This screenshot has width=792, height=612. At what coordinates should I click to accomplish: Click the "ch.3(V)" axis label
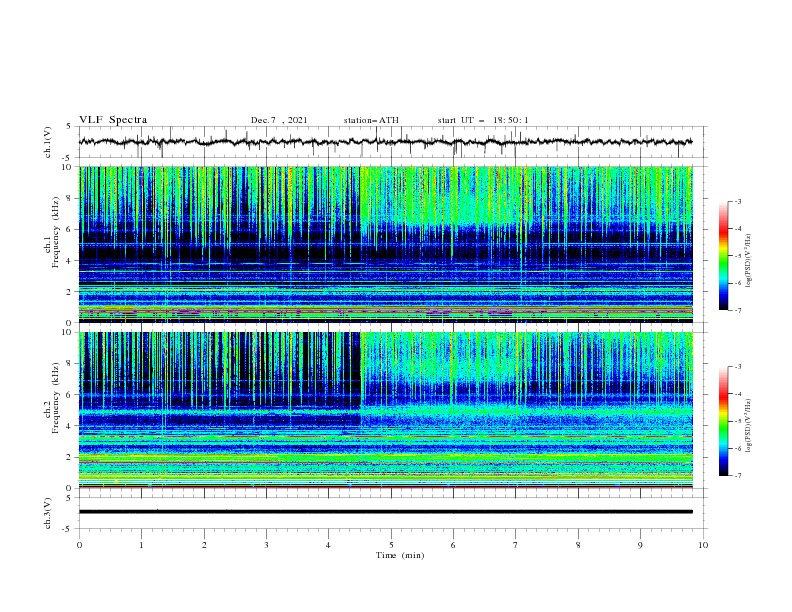[x=48, y=513]
